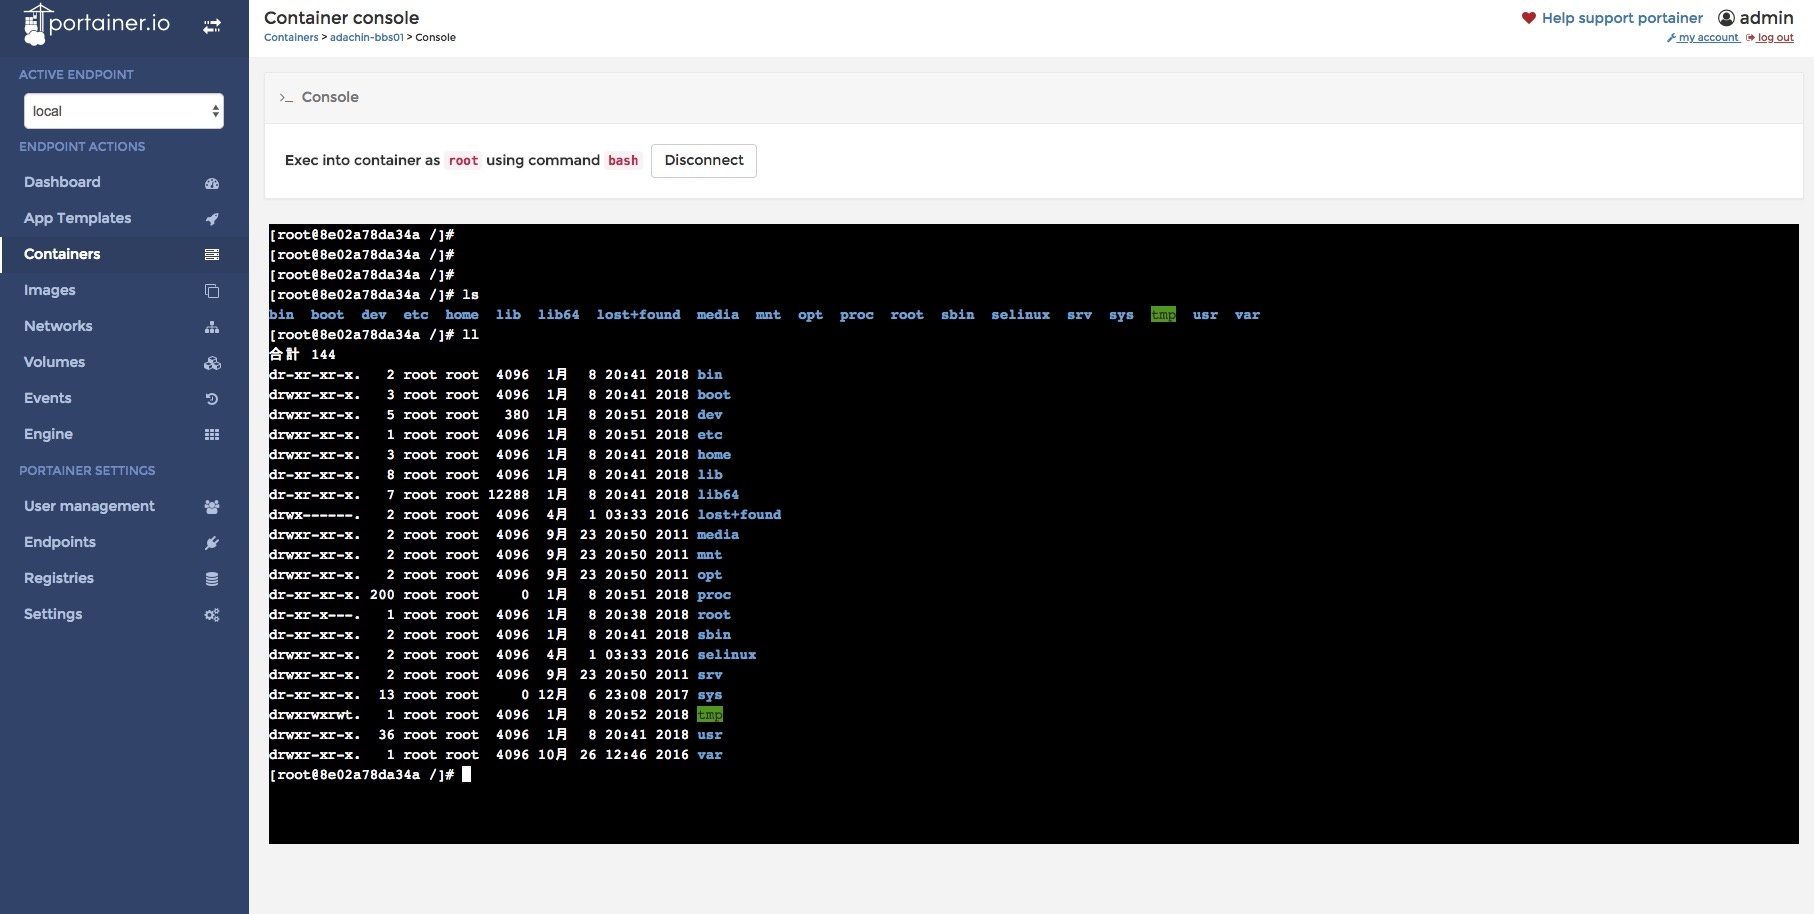Open Registries in the sidebar
This screenshot has width=1814, height=914.
pos(59,578)
